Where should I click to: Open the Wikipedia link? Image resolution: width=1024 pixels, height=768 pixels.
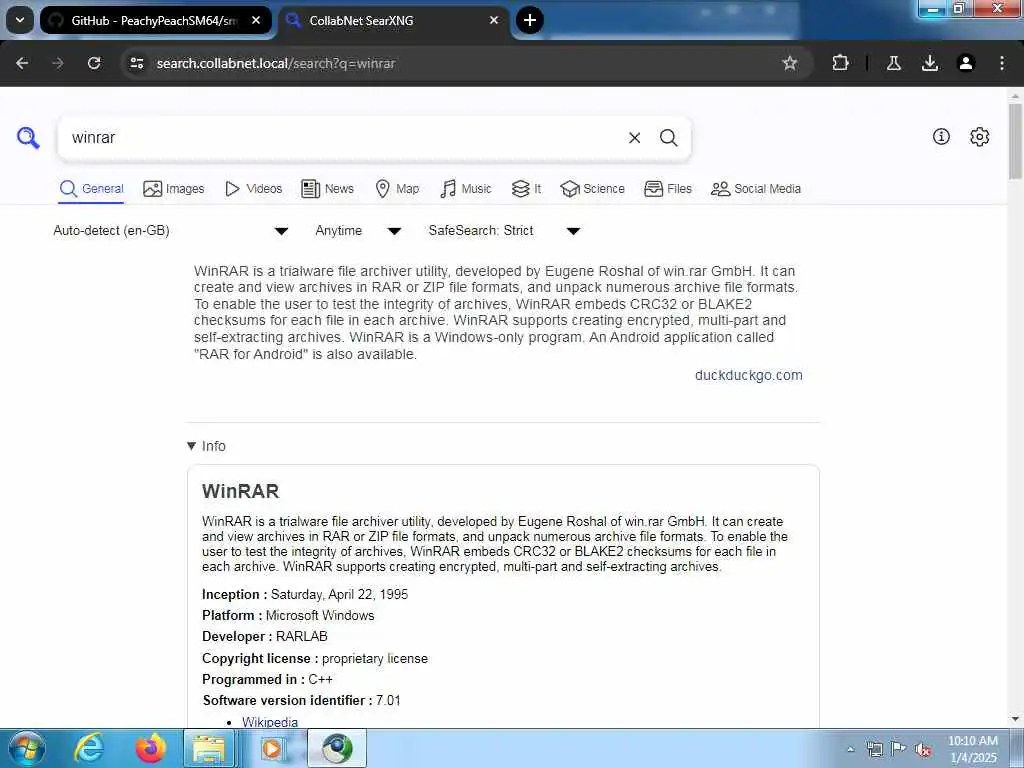[x=270, y=722]
